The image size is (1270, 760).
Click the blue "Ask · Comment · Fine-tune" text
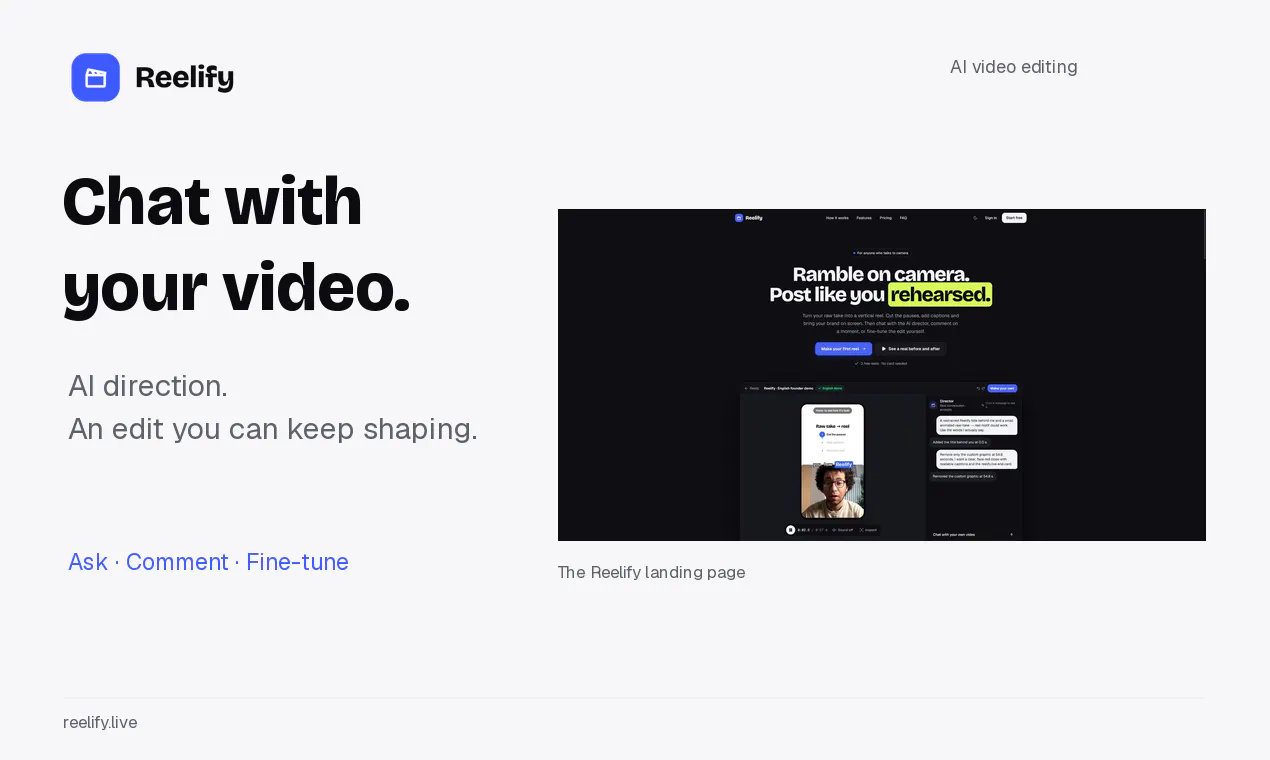pyautogui.click(x=208, y=562)
